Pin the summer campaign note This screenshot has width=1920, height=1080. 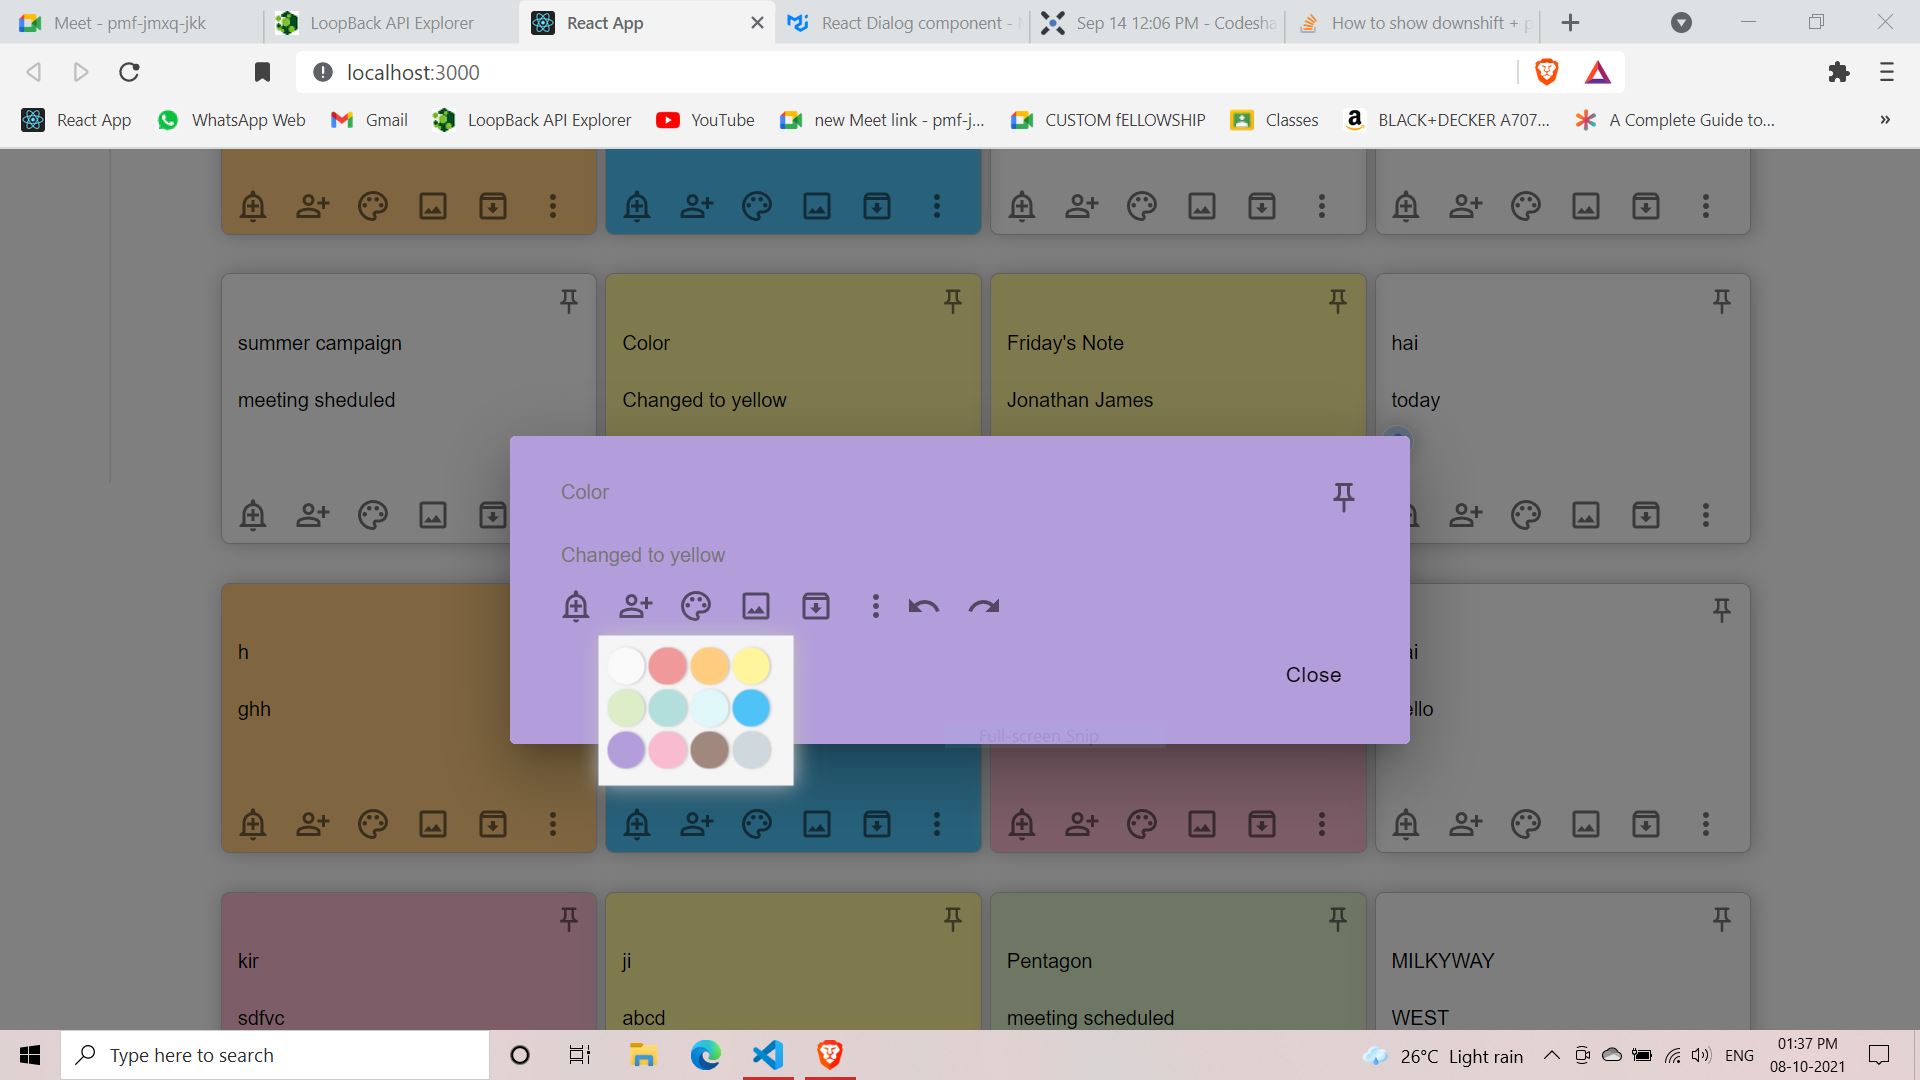(568, 301)
